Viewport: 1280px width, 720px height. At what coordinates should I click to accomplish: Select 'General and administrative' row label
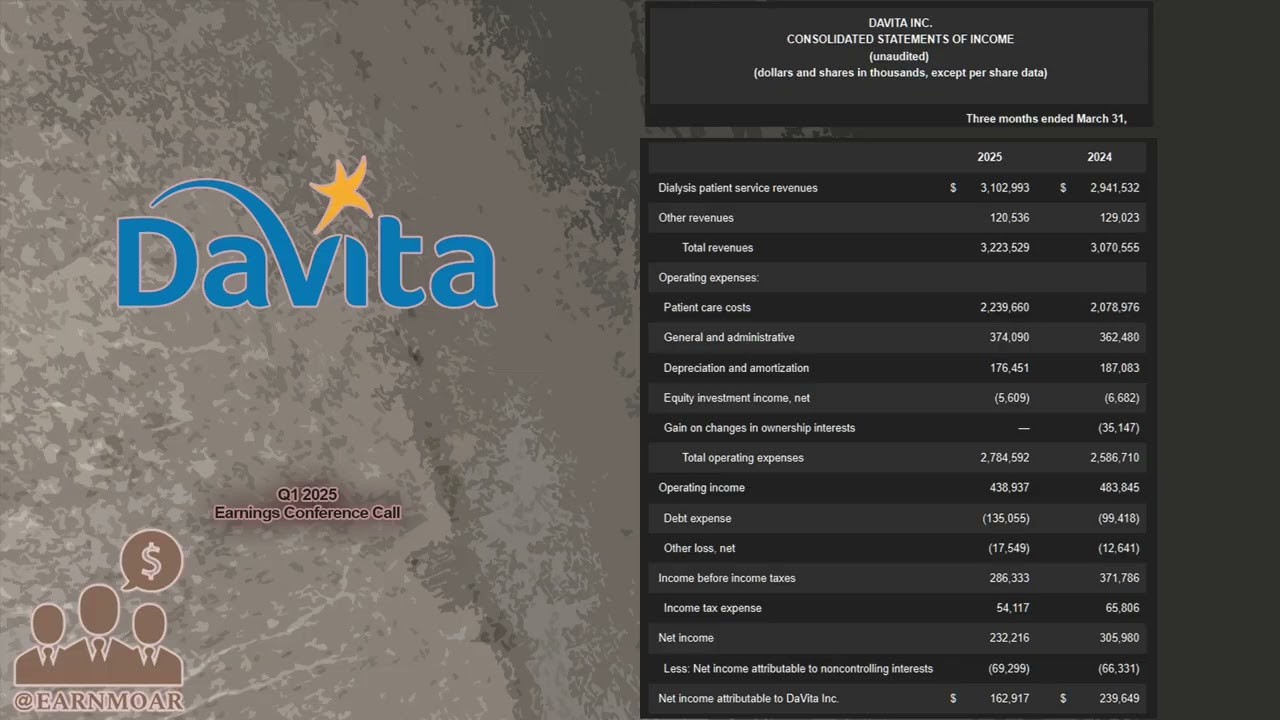tap(729, 338)
